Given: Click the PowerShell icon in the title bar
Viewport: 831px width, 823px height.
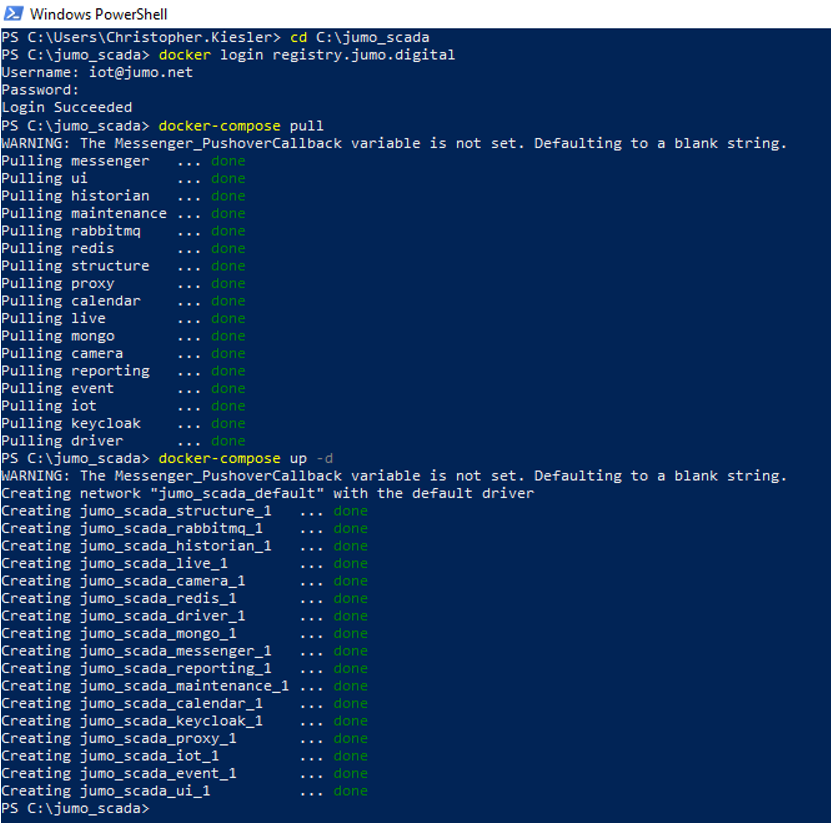Looking at the screenshot, I should pos(13,14).
